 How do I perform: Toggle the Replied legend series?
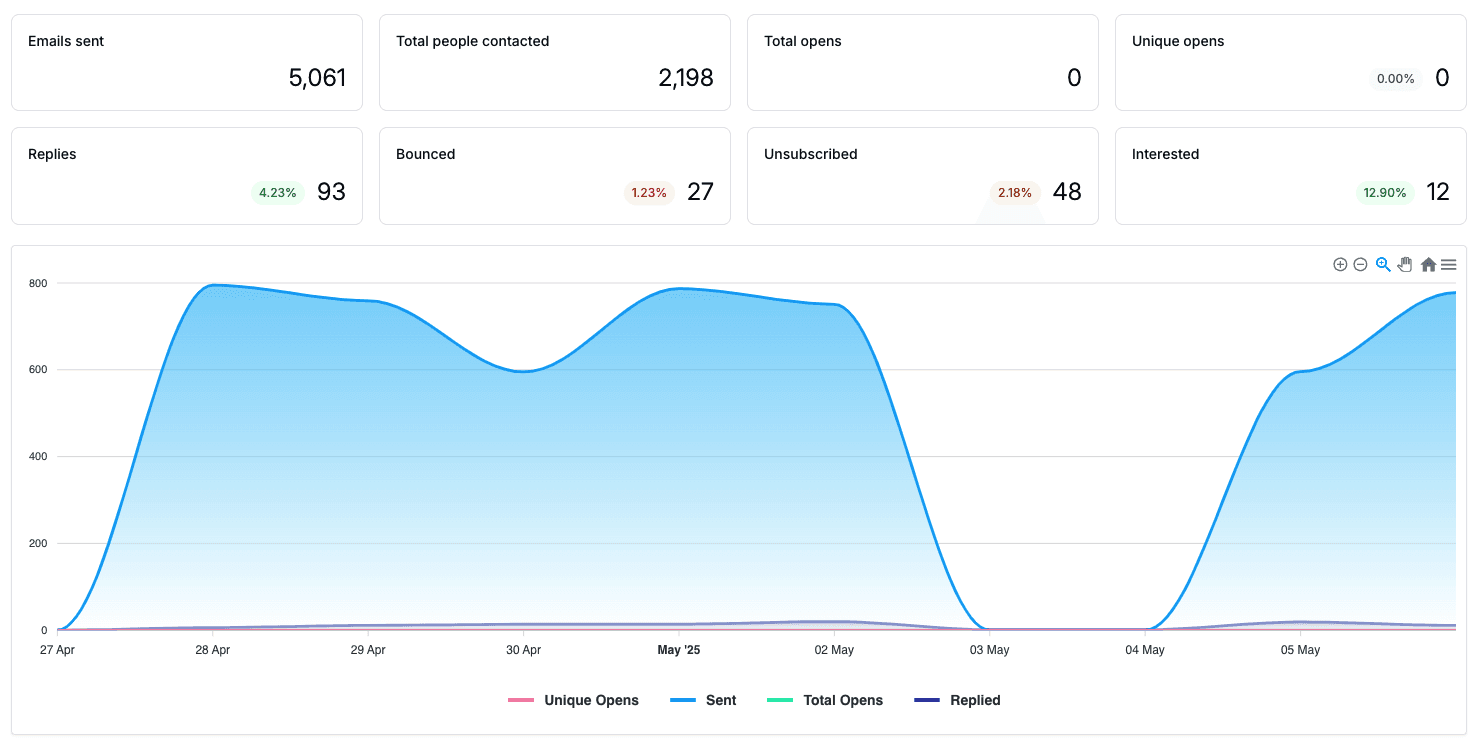pyautogui.click(x=957, y=700)
